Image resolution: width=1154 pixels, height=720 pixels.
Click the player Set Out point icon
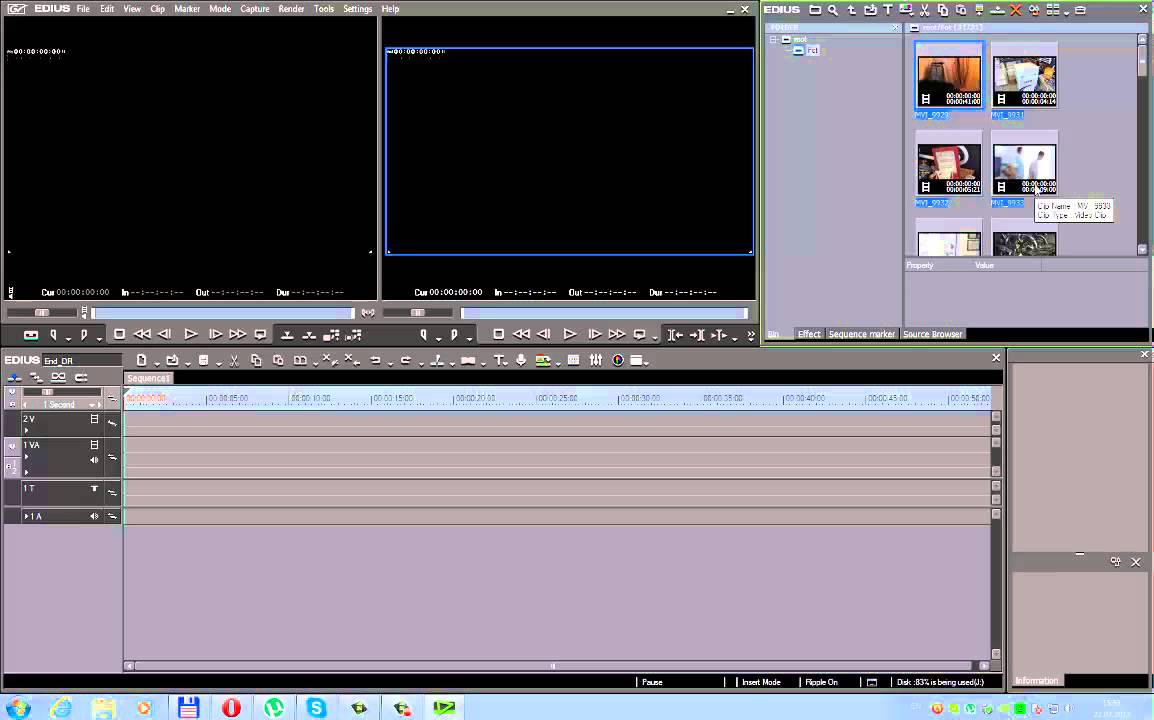[84, 335]
